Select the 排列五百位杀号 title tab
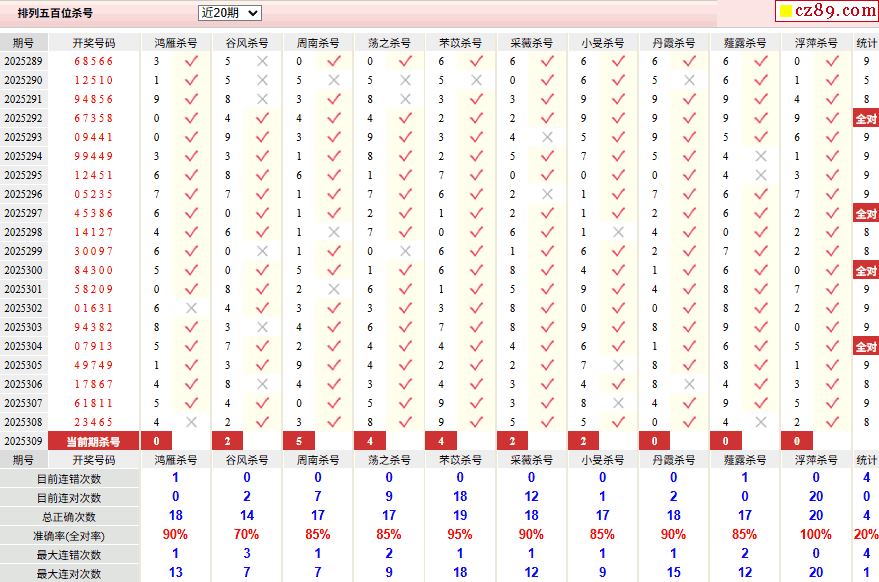The height and width of the screenshot is (582, 879). (55, 12)
